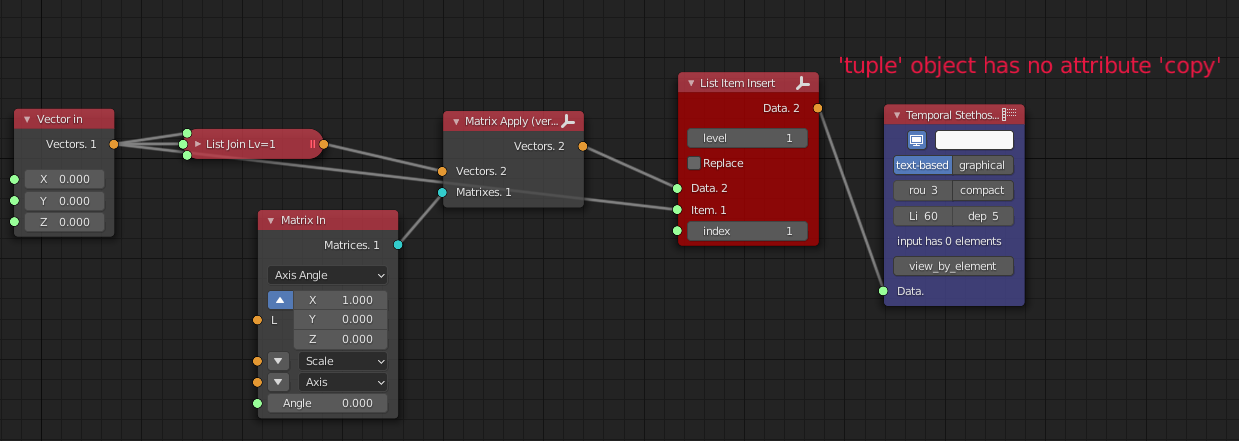
Task: Switch Stethoscope to graphical mode
Action: pos(983,165)
